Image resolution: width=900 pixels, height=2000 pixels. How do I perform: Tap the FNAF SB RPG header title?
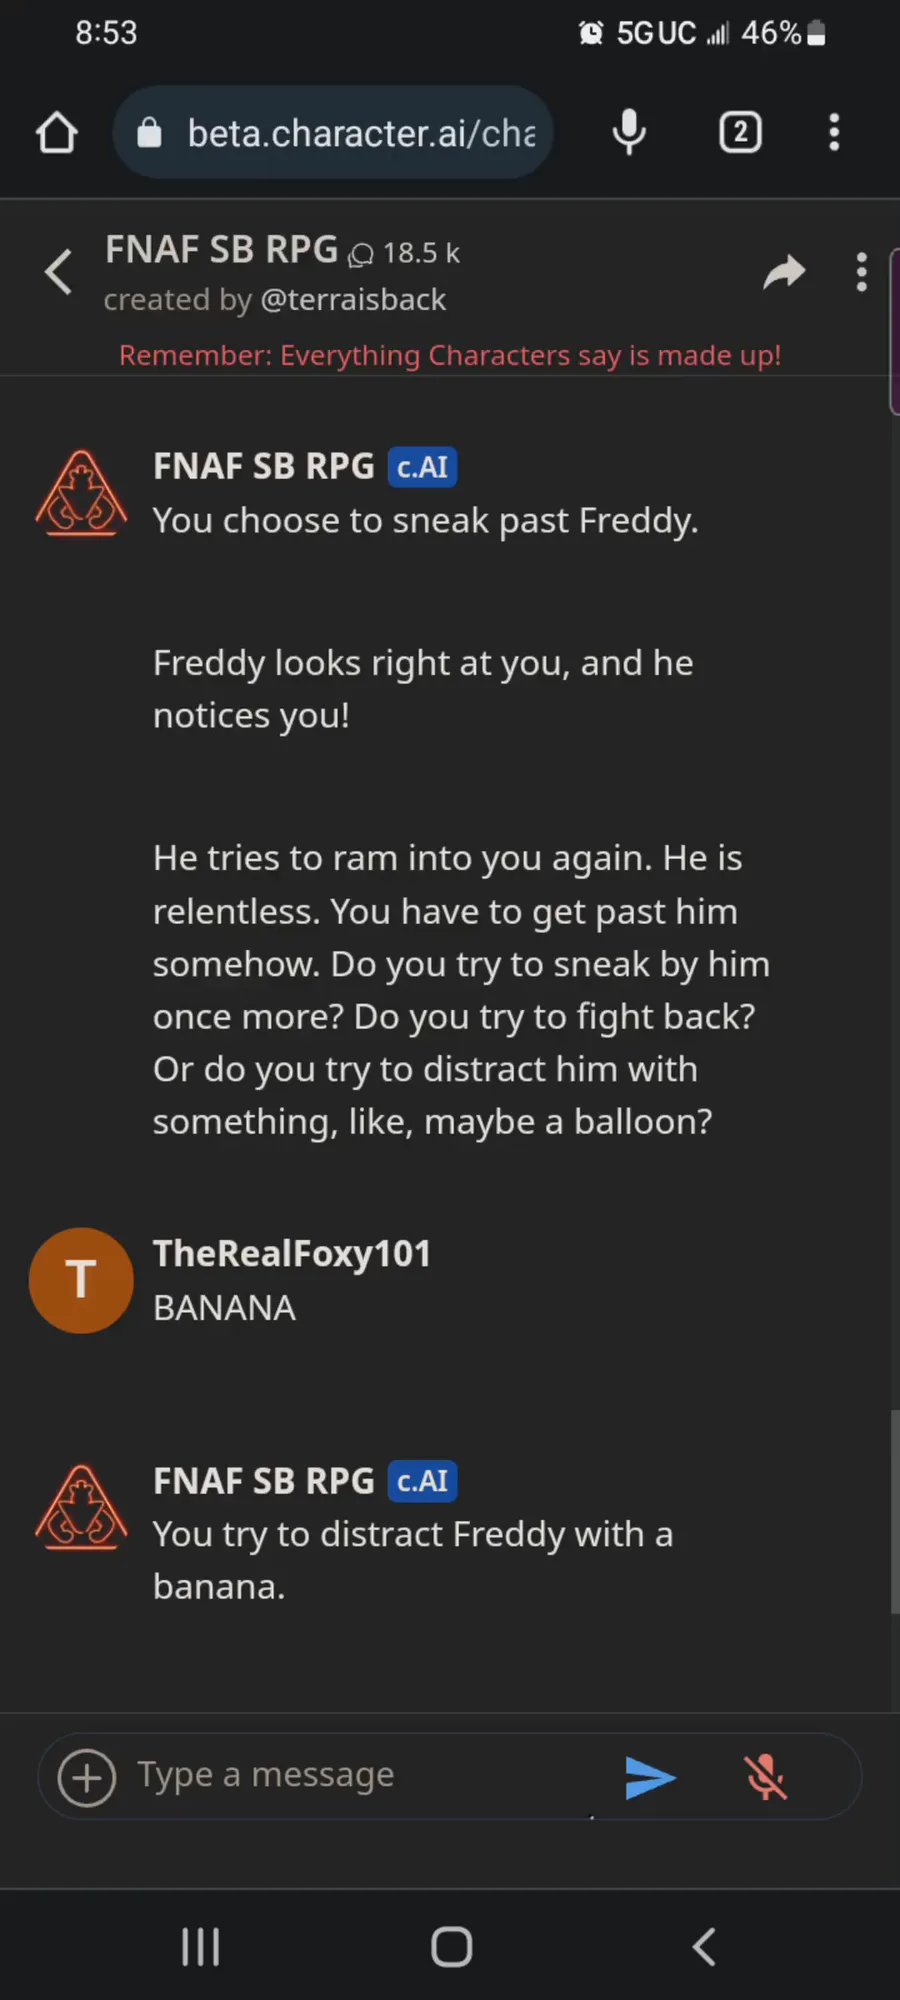point(221,250)
